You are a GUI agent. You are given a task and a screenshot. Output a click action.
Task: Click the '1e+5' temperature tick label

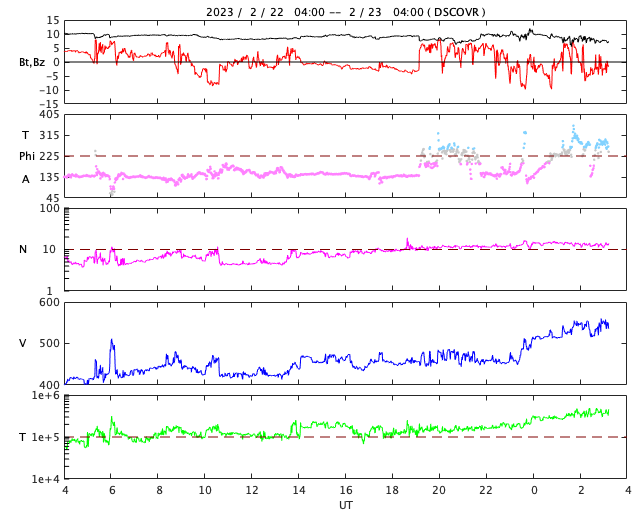(46, 437)
